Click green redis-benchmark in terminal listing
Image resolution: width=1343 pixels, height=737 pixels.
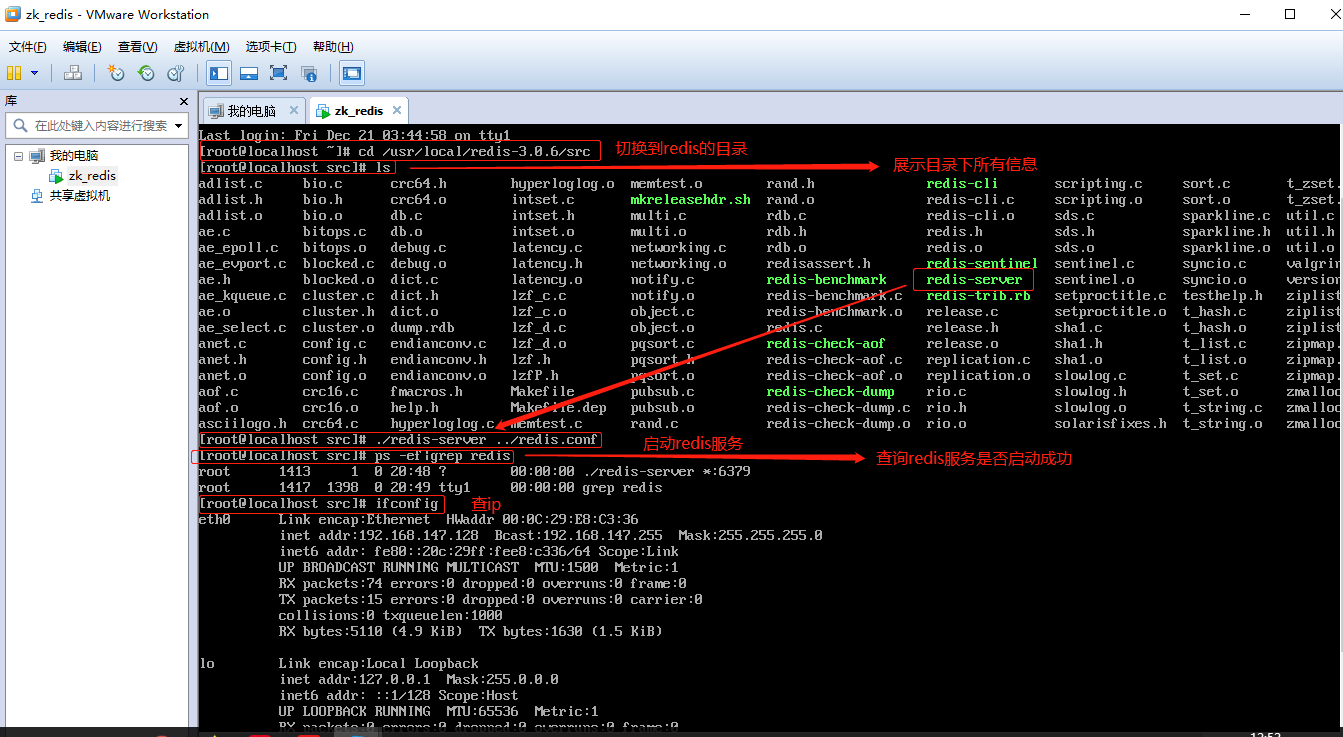pyautogui.click(x=826, y=280)
